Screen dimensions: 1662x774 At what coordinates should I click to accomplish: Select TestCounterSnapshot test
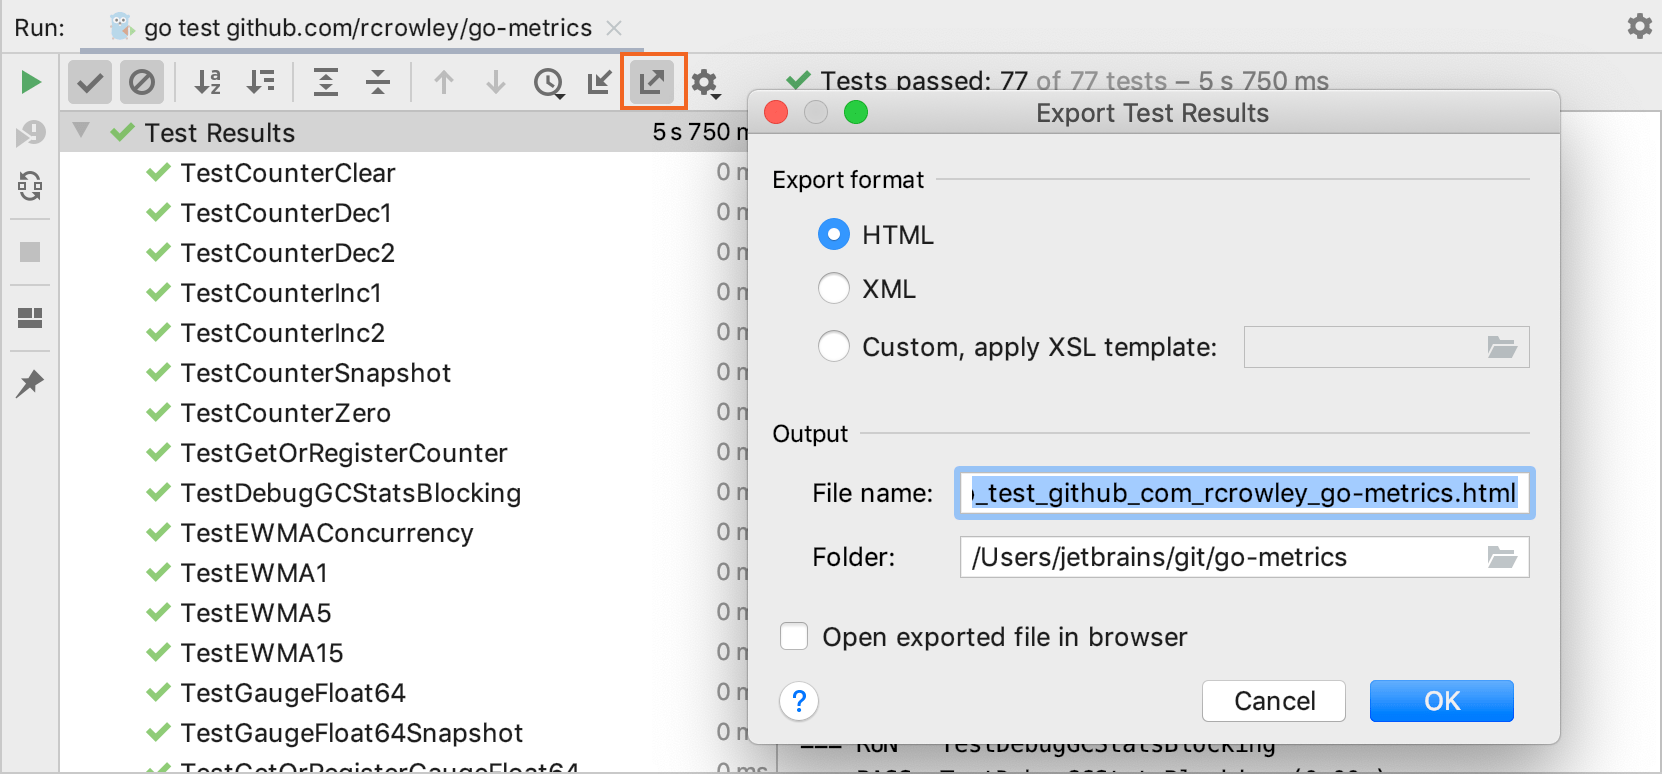click(x=316, y=373)
